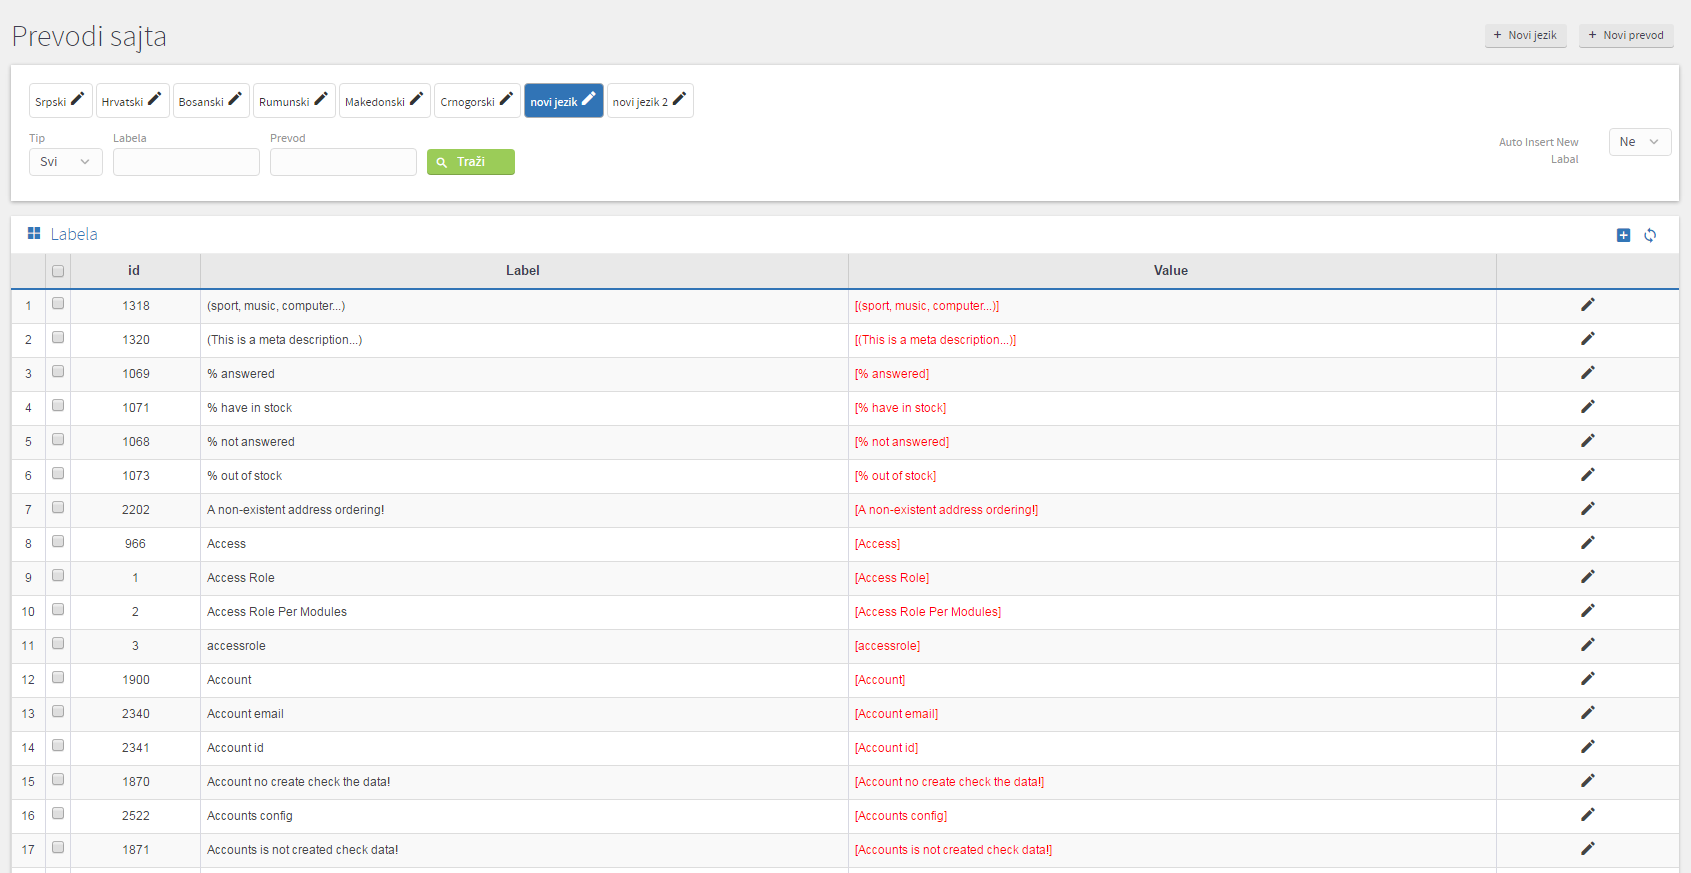Edit translation for '% have in stock' row
The width and height of the screenshot is (1691, 873).
pyautogui.click(x=1587, y=407)
